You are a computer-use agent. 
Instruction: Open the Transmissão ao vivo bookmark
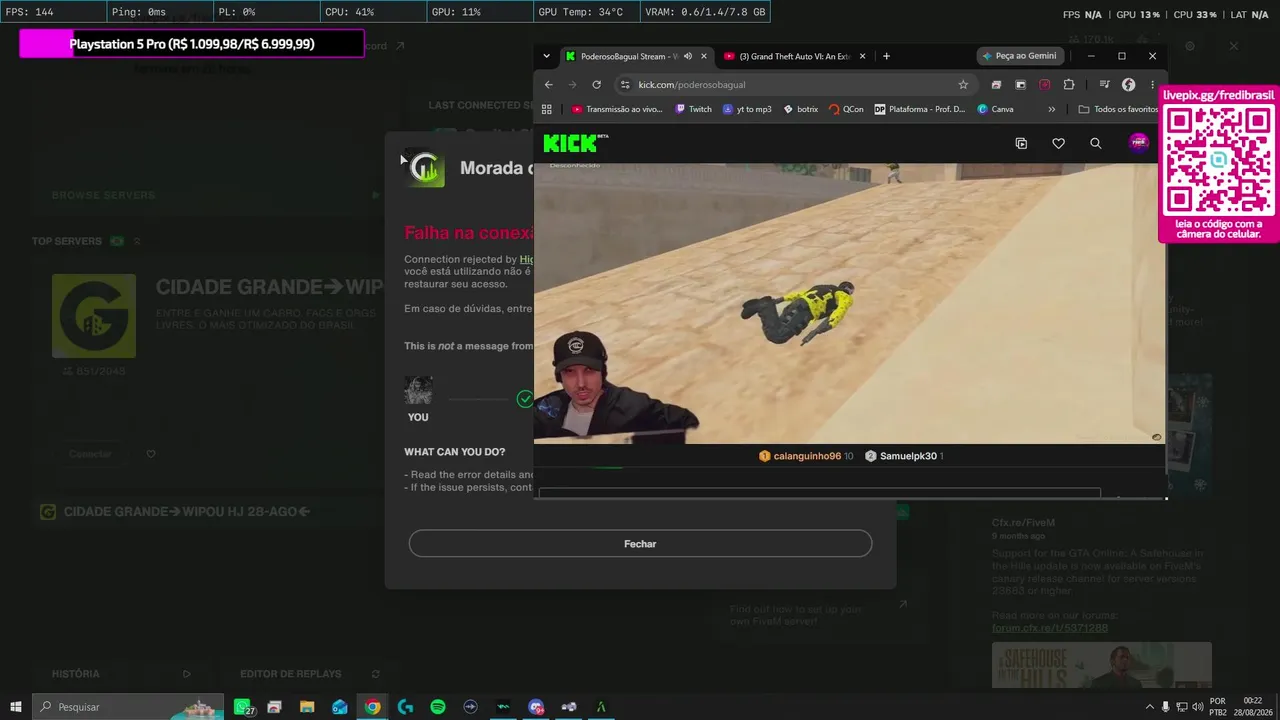point(616,109)
